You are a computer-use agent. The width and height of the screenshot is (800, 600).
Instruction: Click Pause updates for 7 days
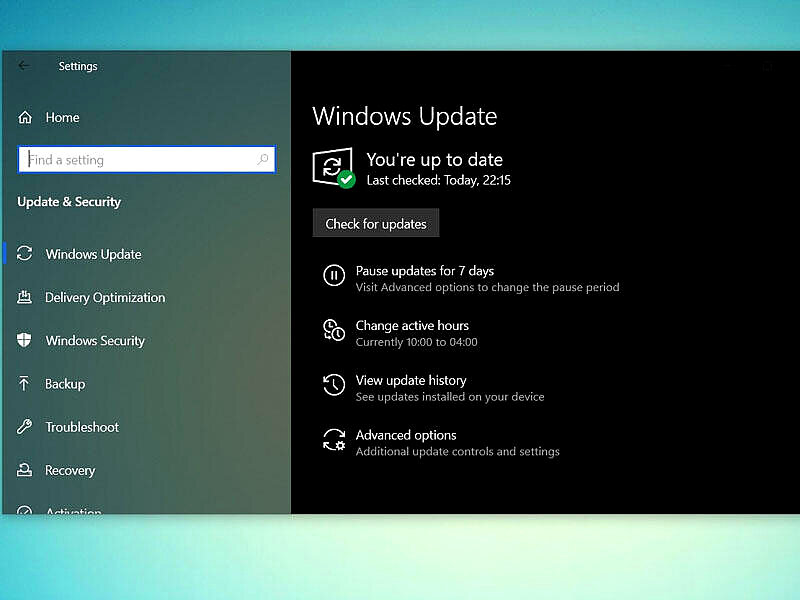(425, 271)
